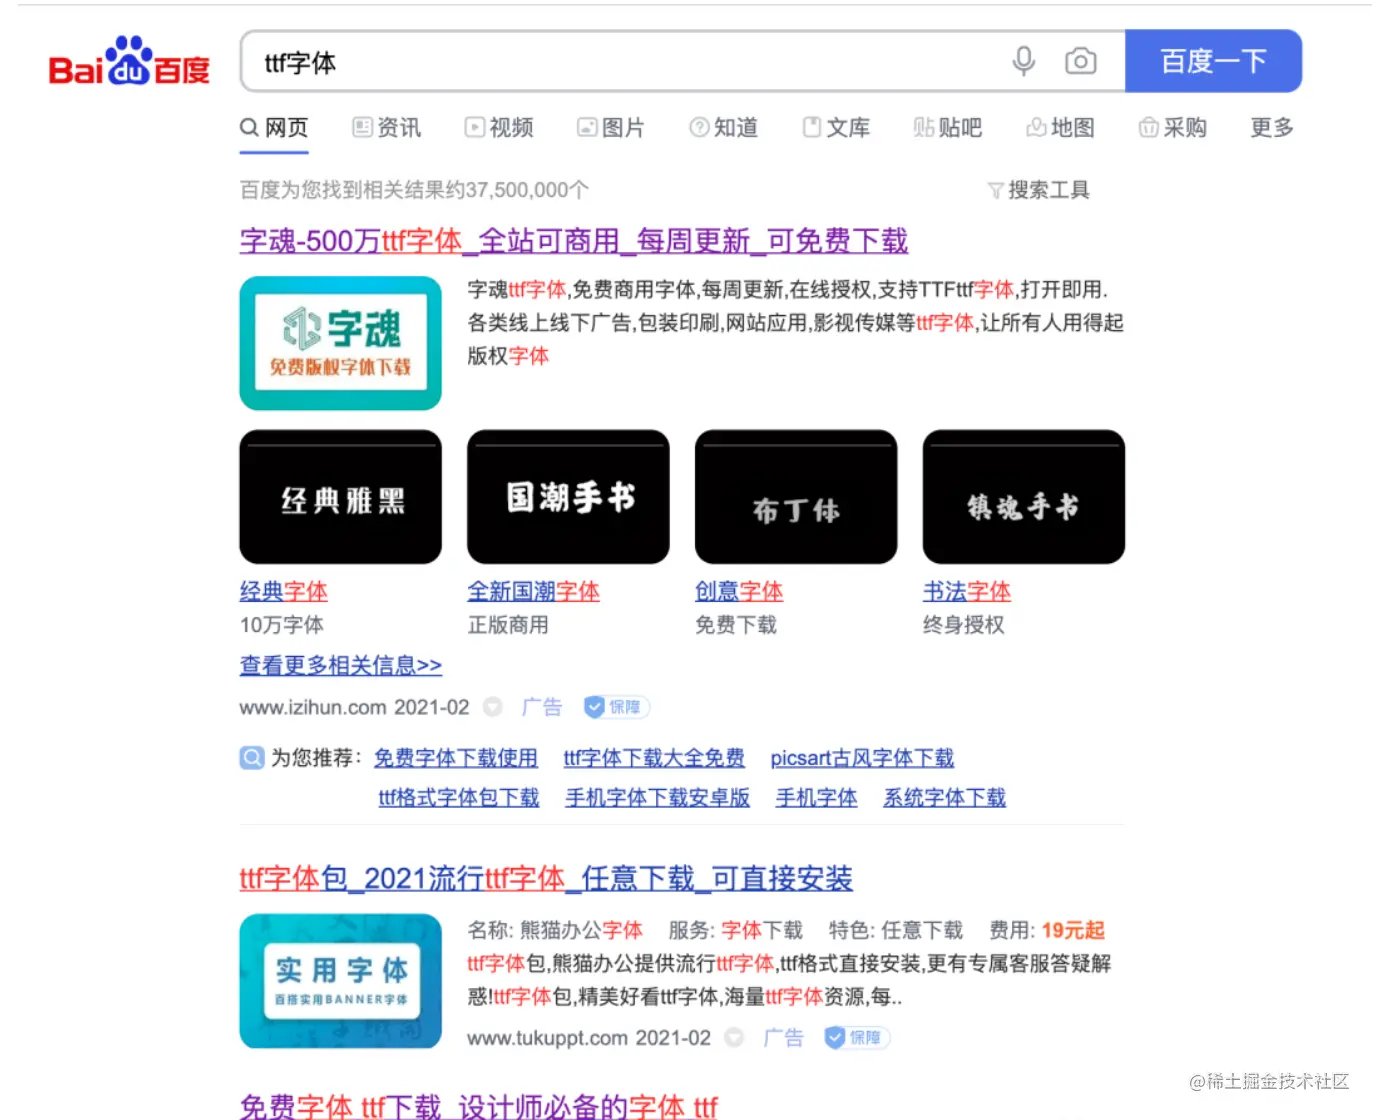Switch to the 资讯 tab
This screenshot has width=1378, height=1120.
tap(387, 128)
